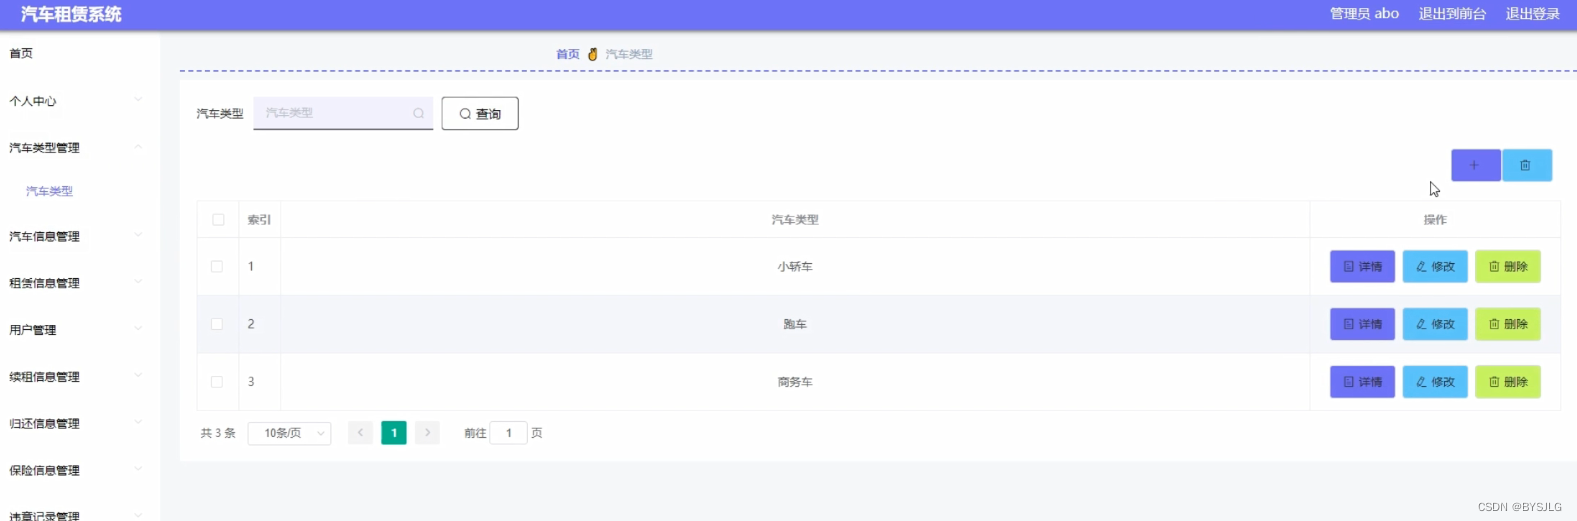Select 首页 in the sidebar
Viewport: 1577px width, 521px height.
pyautogui.click(x=21, y=54)
